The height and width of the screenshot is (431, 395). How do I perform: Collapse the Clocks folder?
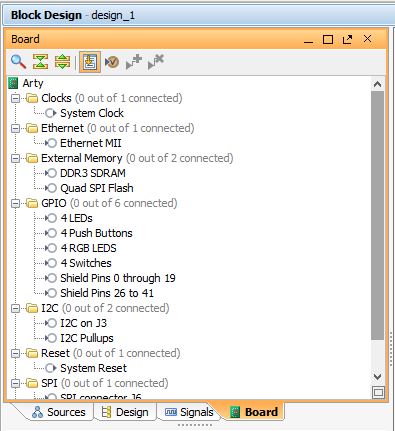[15, 98]
